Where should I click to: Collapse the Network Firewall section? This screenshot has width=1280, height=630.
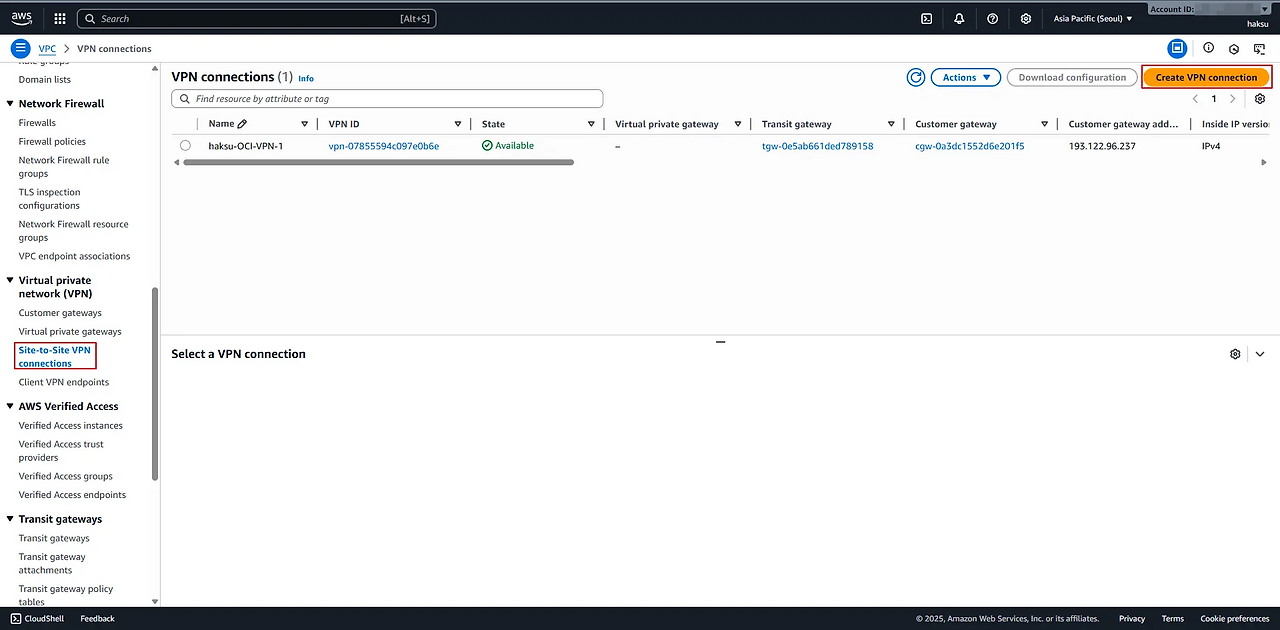click(x=10, y=103)
